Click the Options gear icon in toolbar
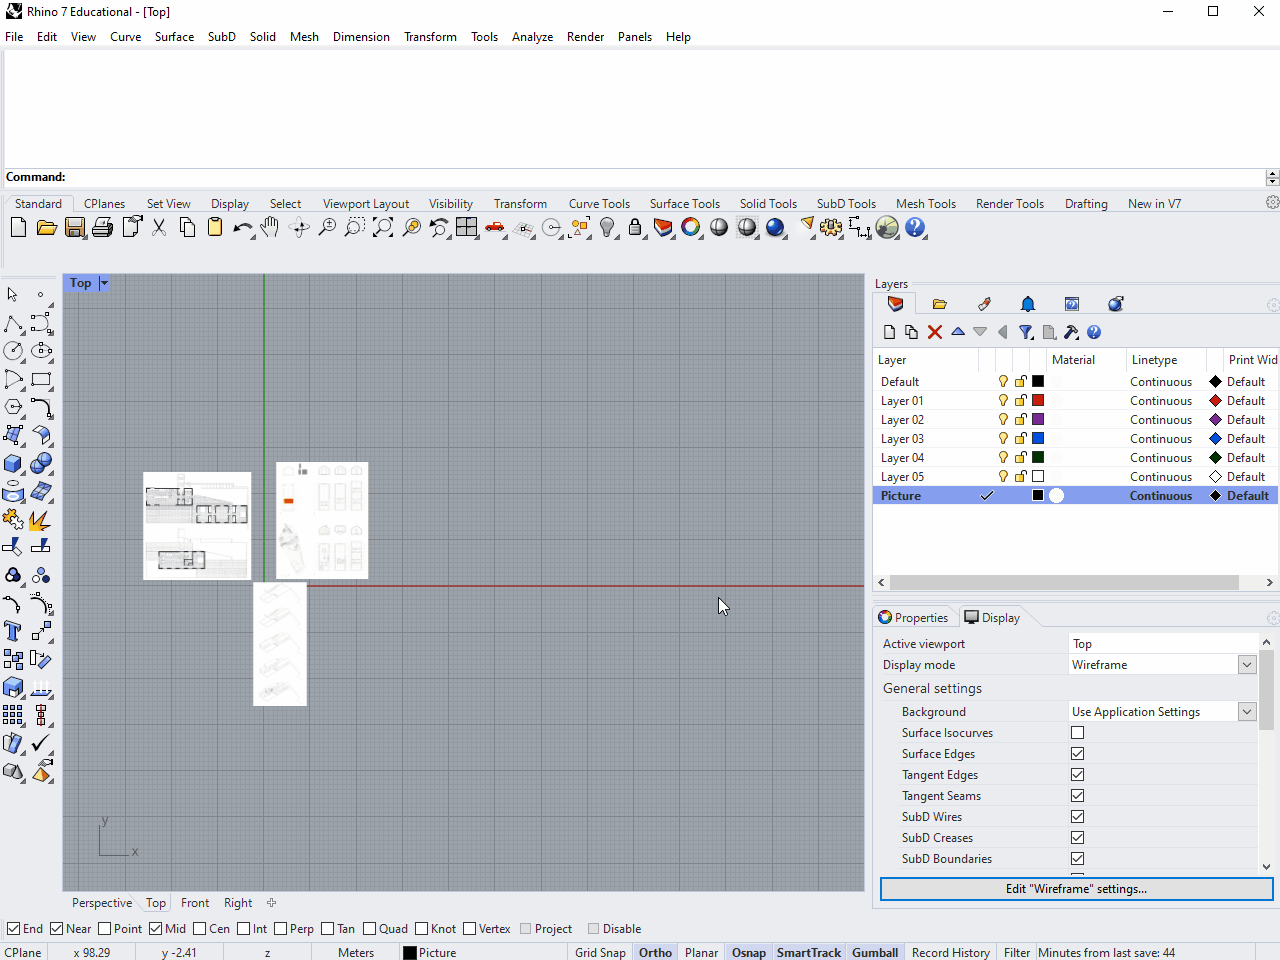Viewport: 1280px width, 960px height. [x=831, y=228]
